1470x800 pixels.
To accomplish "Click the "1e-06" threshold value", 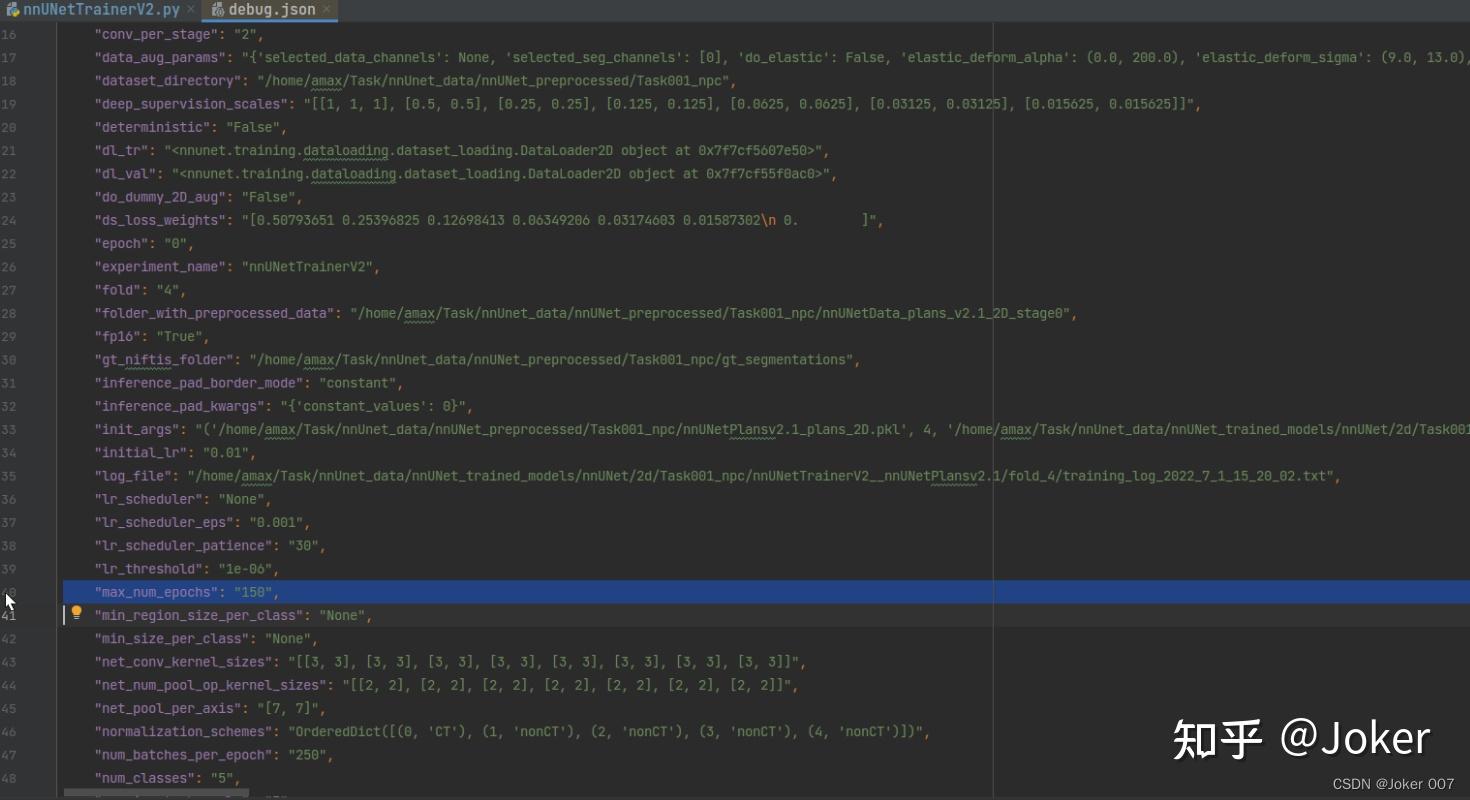I will click(x=244, y=569).
